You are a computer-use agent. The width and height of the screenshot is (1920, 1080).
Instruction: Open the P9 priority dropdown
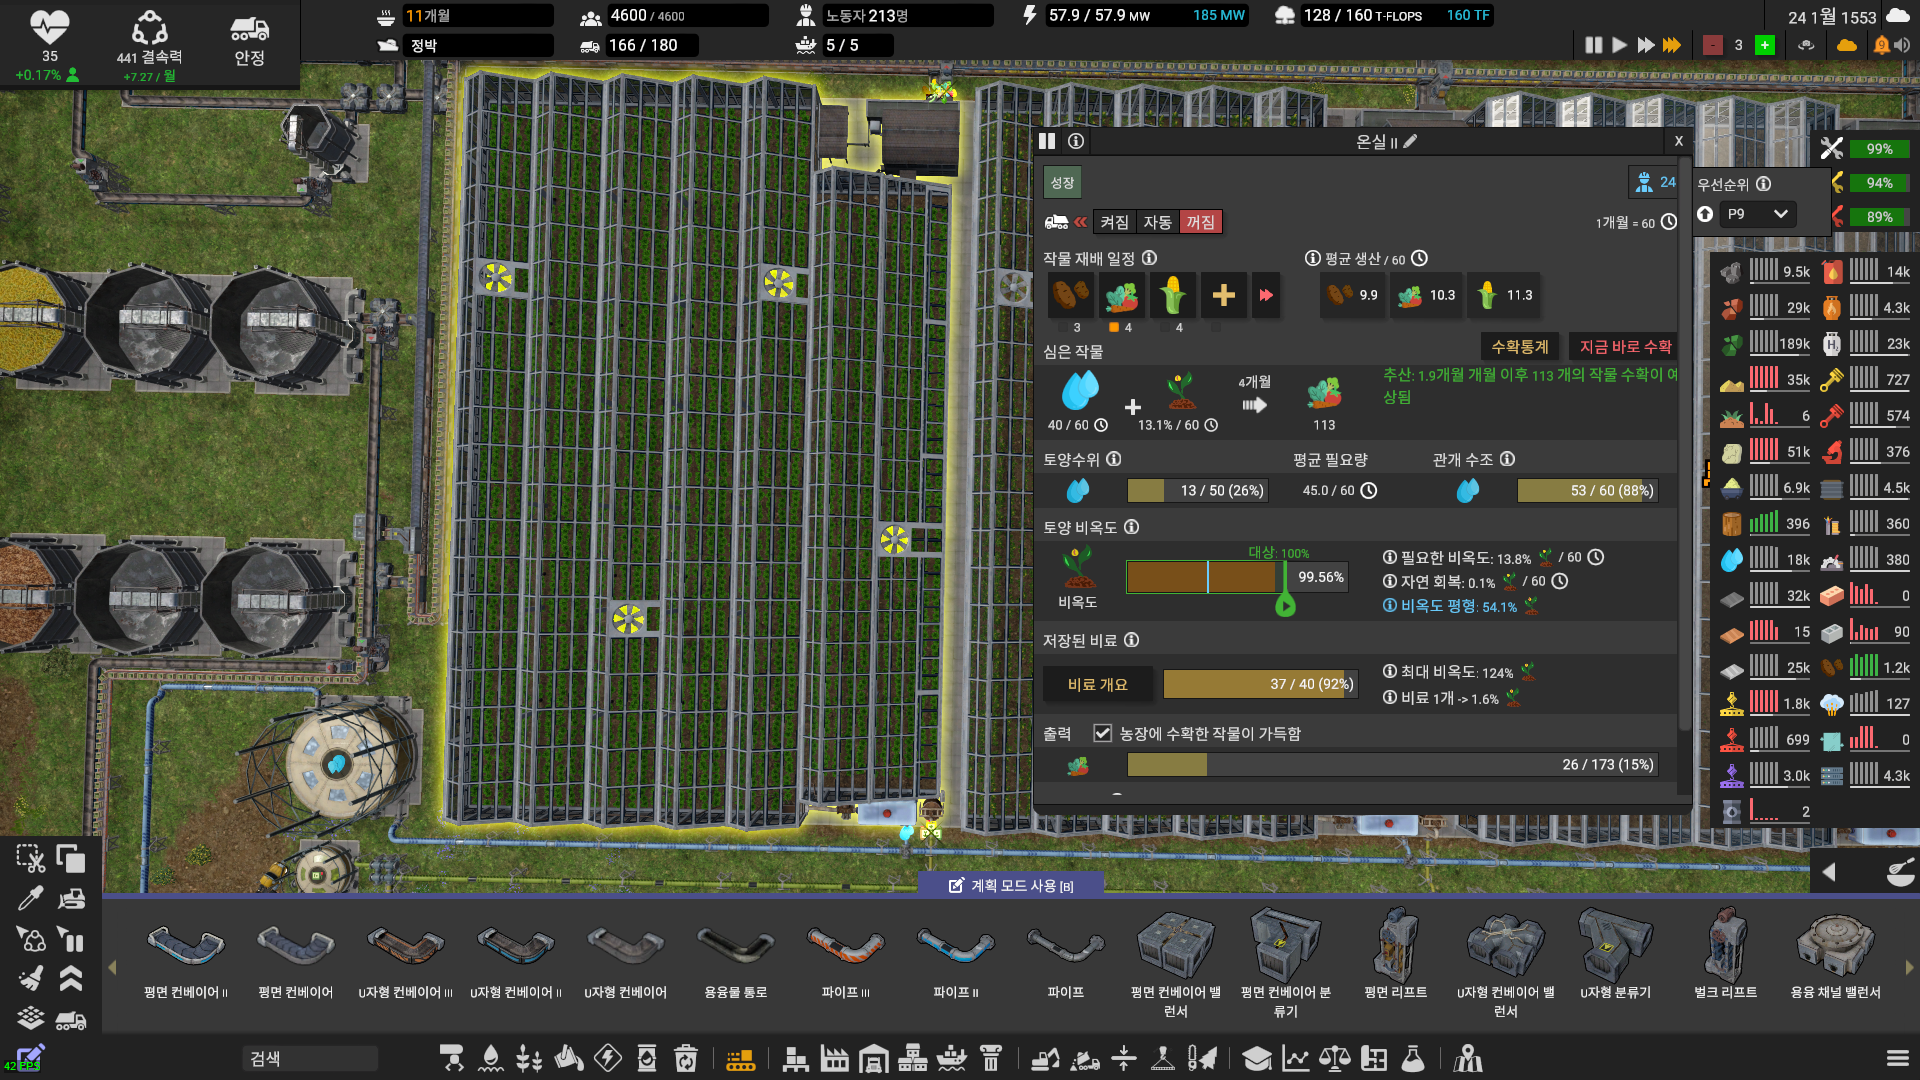click(x=1757, y=214)
